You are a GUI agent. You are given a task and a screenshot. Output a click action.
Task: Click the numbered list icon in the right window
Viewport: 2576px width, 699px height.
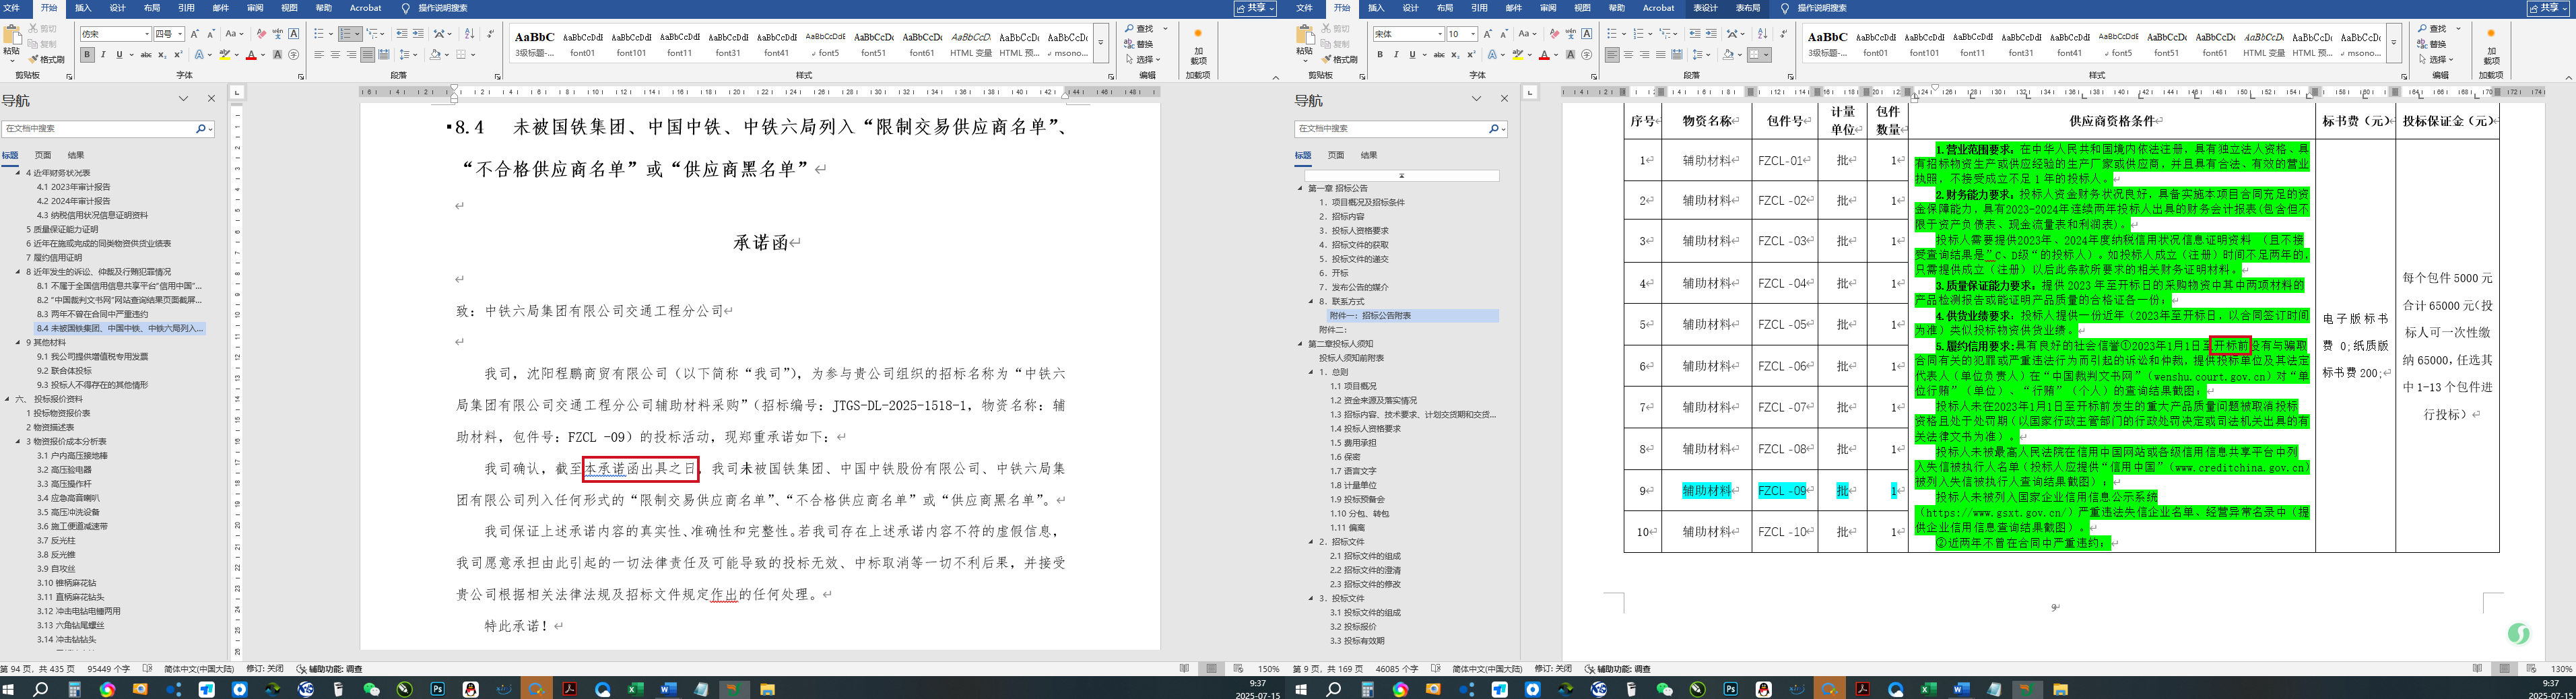[x=1638, y=34]
